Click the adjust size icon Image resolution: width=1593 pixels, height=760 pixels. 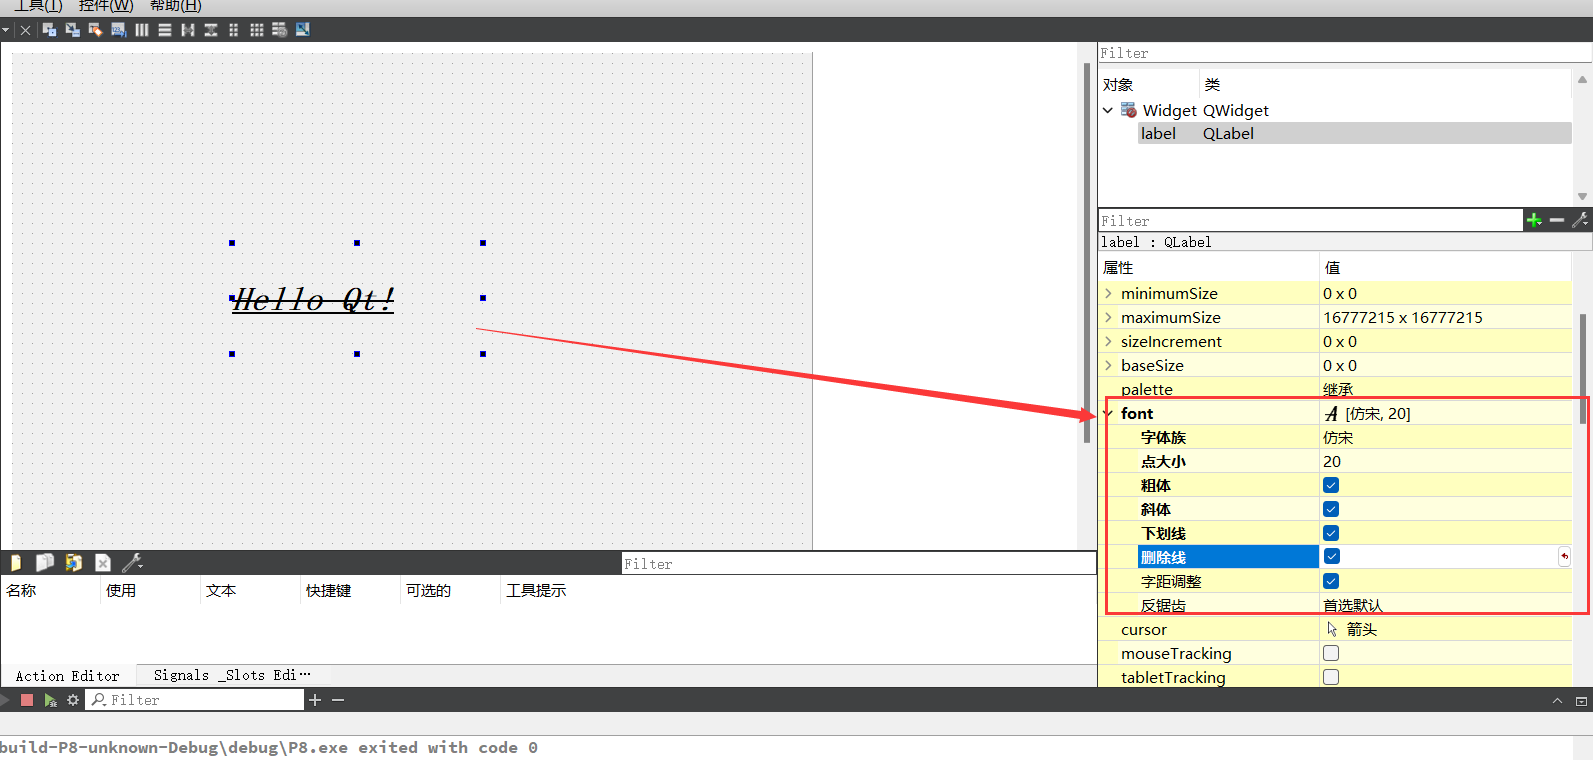(303, 30)
